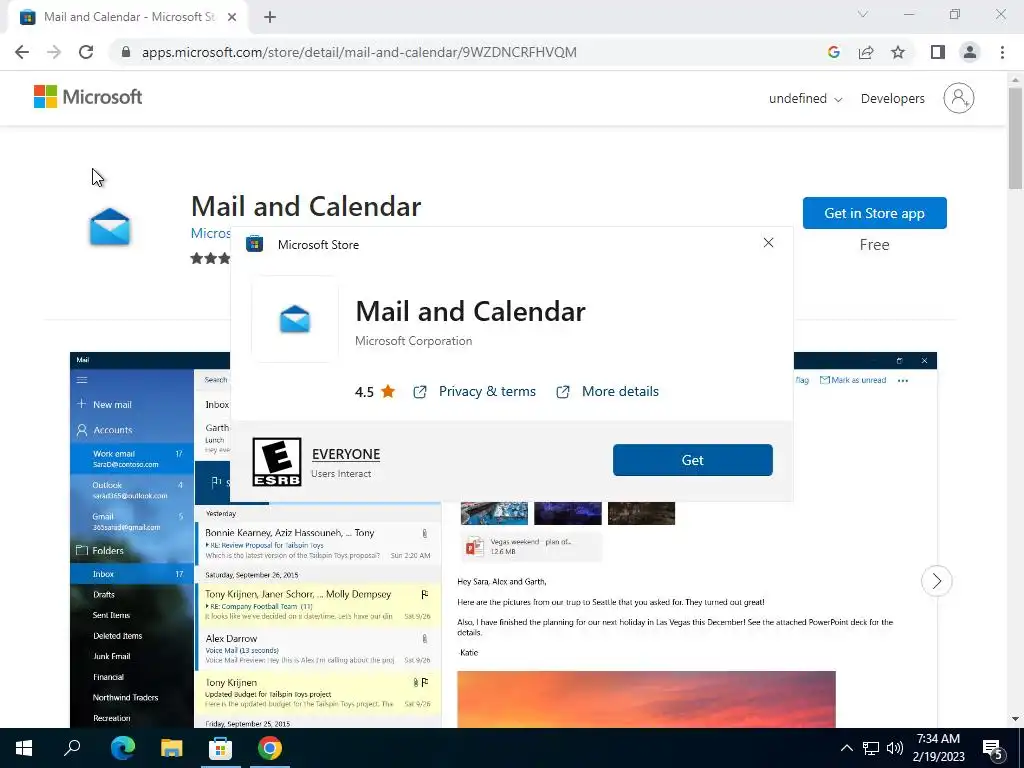Click the Get button in Store dialog

point(692,460)
